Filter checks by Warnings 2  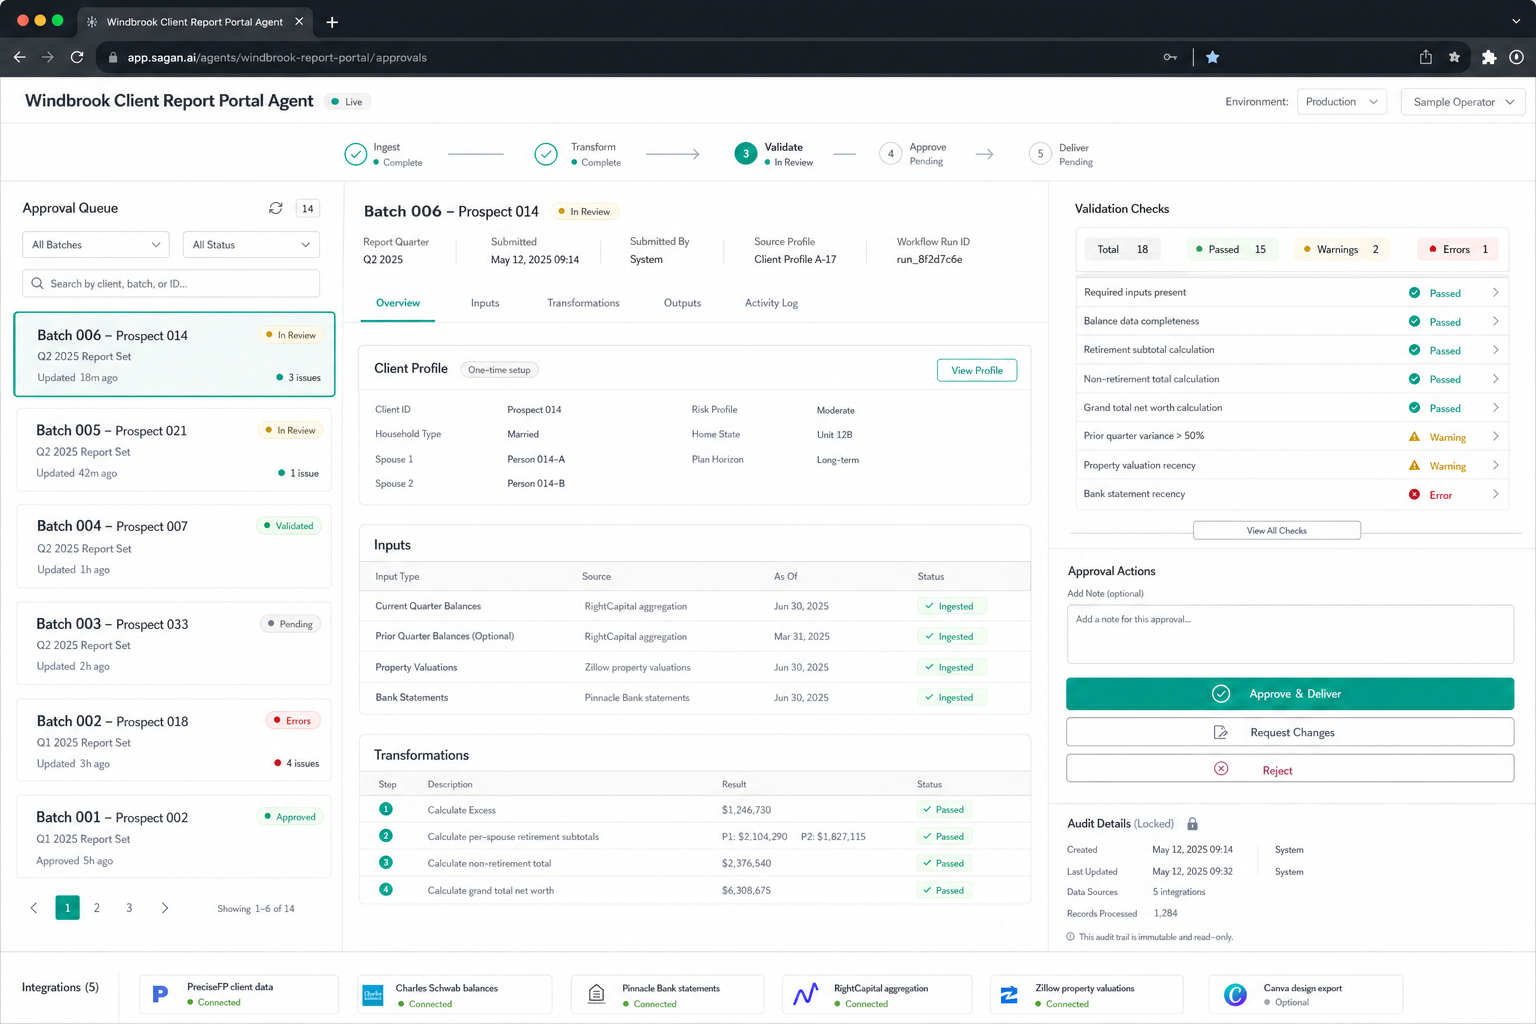[1341, 249]
